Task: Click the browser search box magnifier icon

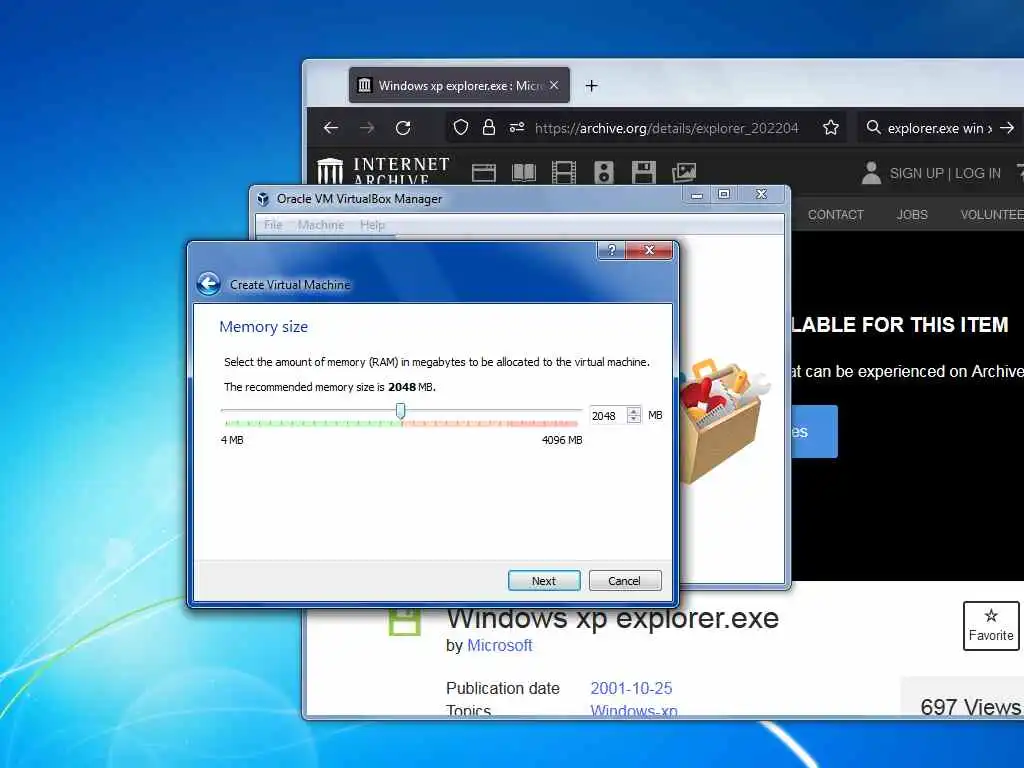Action: 873,127
